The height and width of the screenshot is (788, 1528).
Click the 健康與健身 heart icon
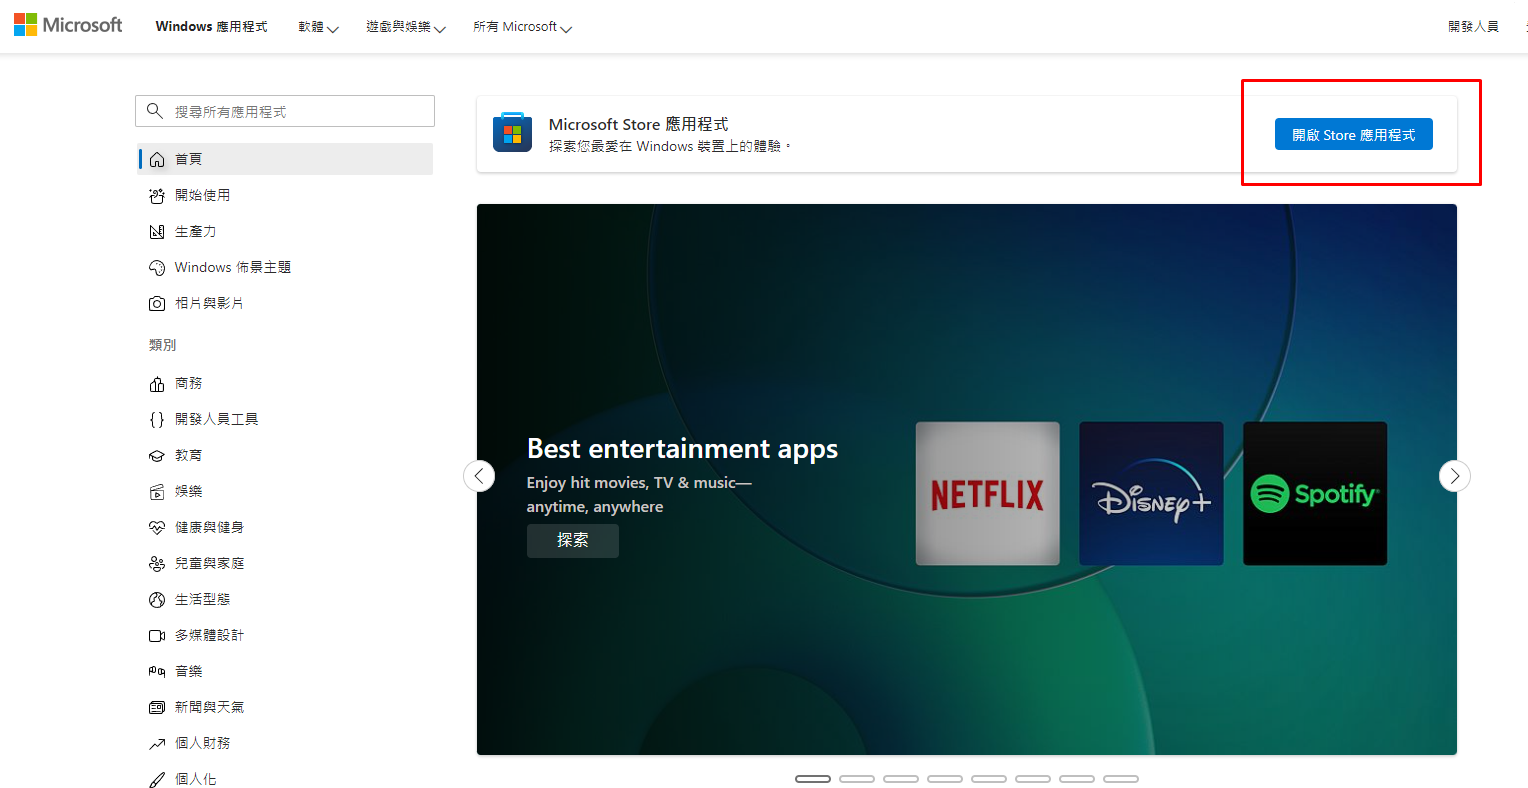coord(157,527)
